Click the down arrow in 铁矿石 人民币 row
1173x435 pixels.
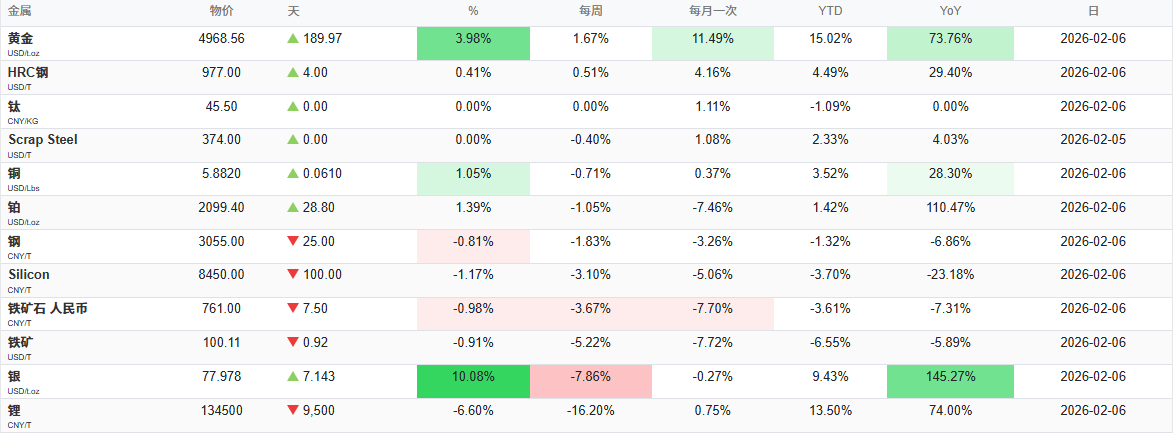(x=293, y=309)
